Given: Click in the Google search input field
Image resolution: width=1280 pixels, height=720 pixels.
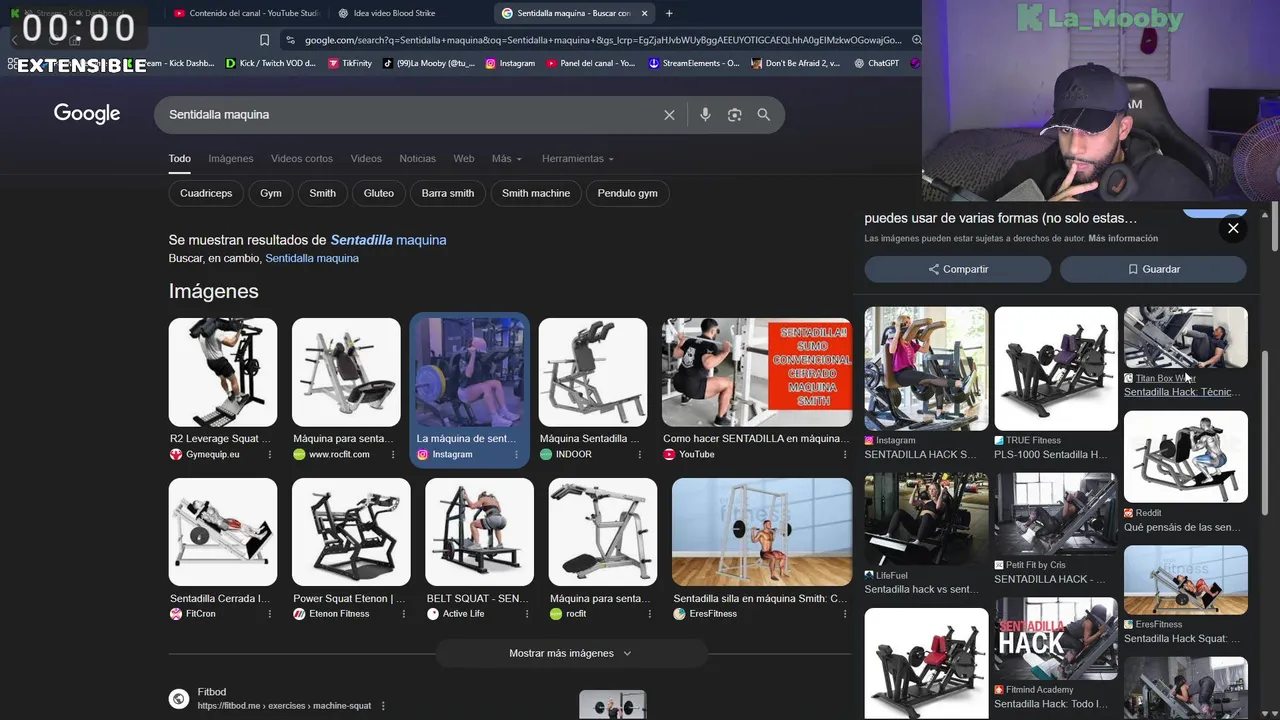Looking at the screenshot, I should (410, 115).
